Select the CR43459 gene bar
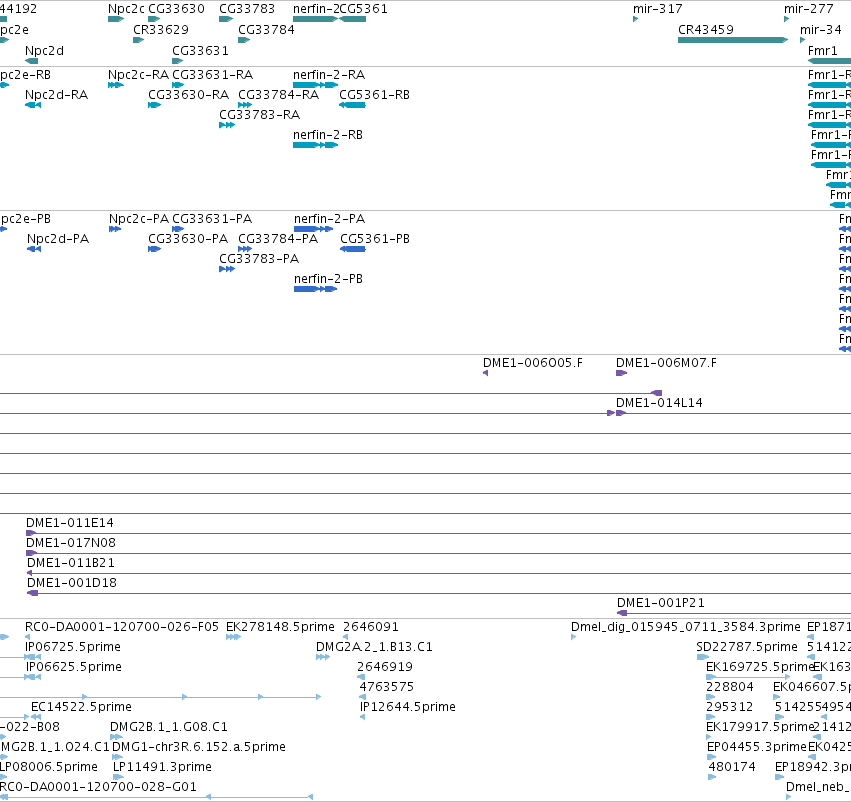This screenshot has width=851, height=802. click(733, 40)
